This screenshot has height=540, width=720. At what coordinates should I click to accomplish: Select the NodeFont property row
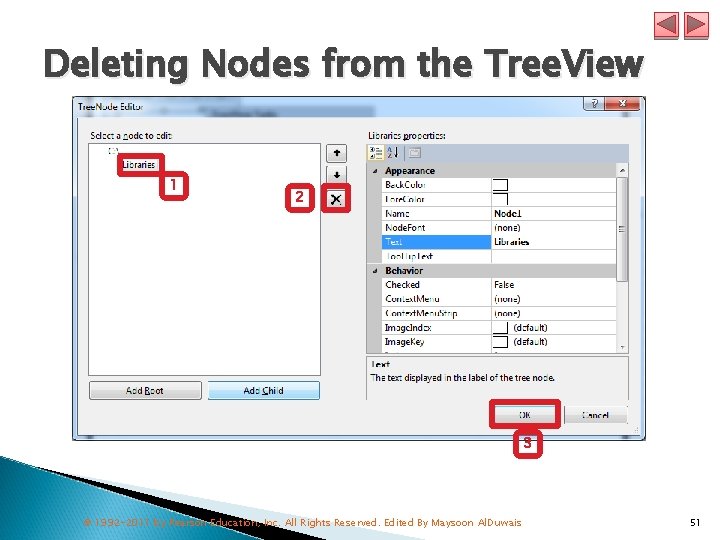point(499,228)
